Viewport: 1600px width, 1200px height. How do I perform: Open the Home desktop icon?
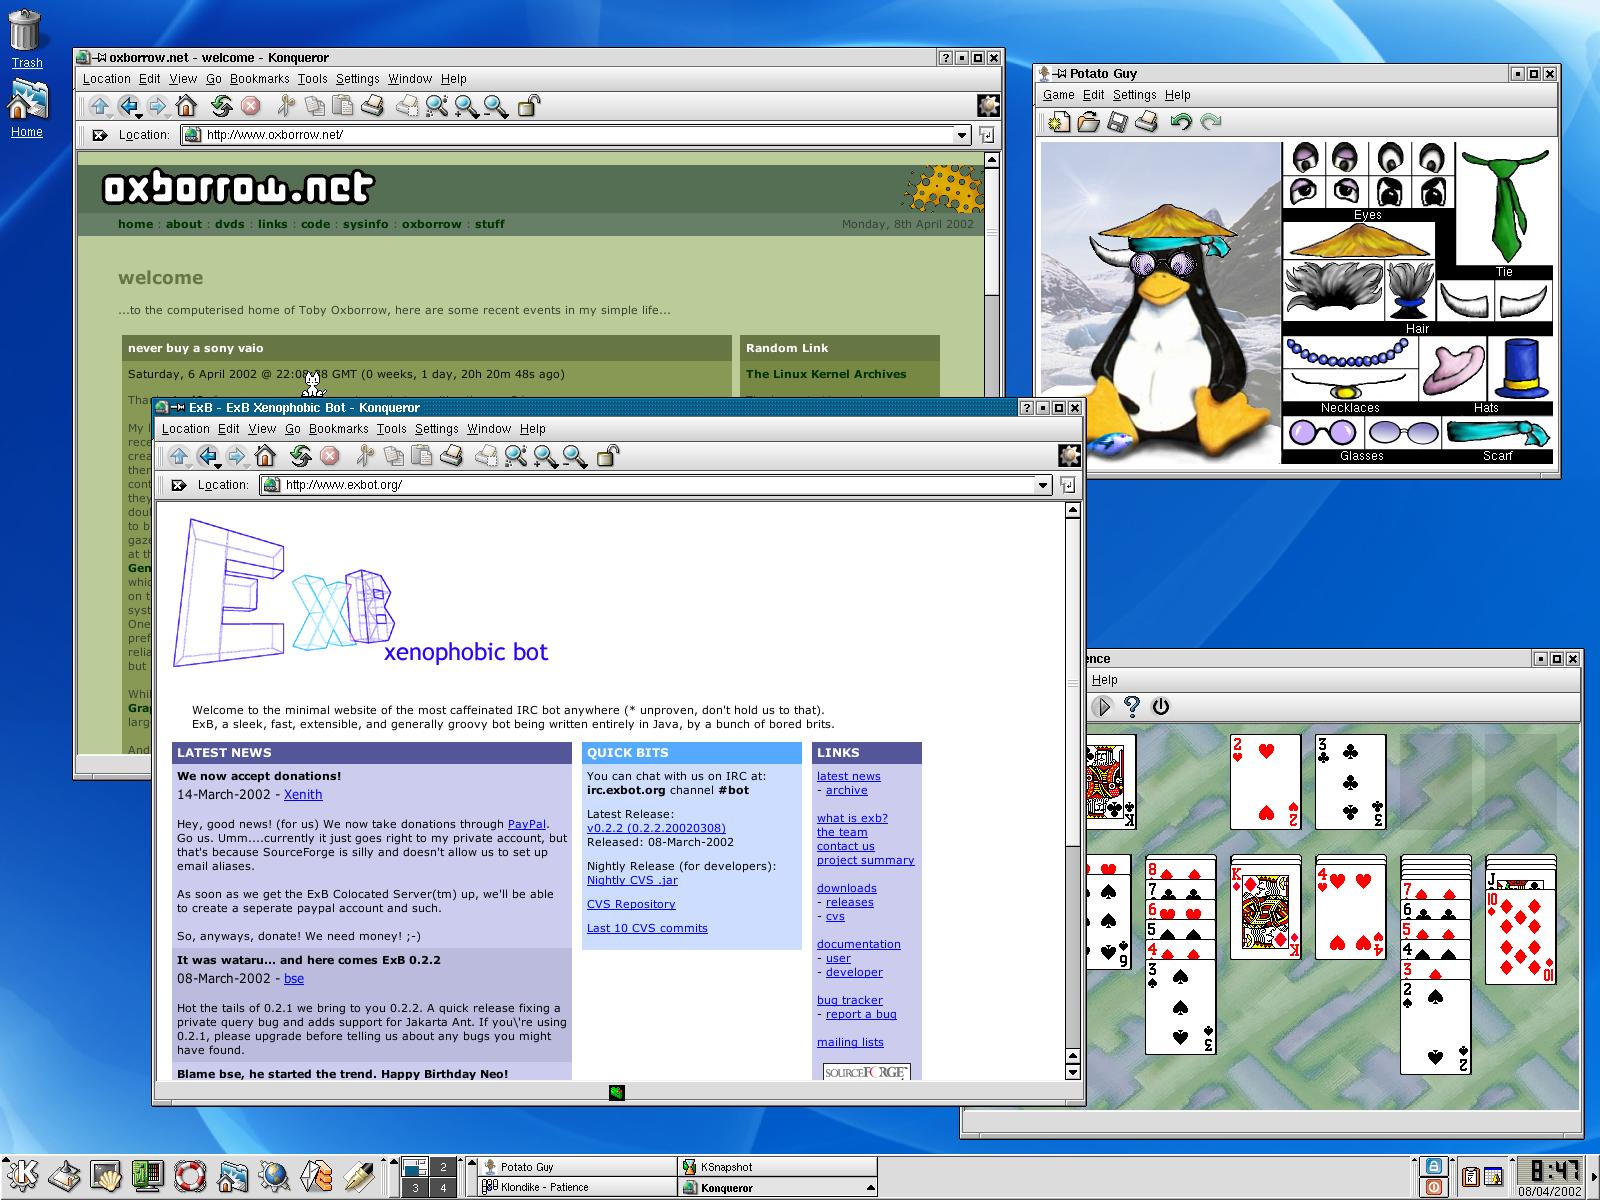pos(27,108)
